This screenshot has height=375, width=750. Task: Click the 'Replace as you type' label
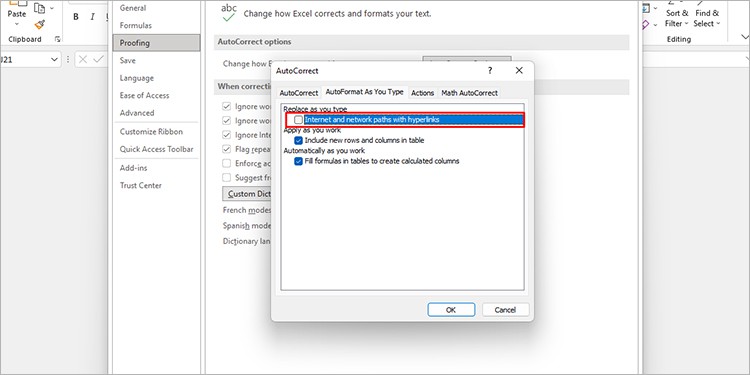pos(315,110)
